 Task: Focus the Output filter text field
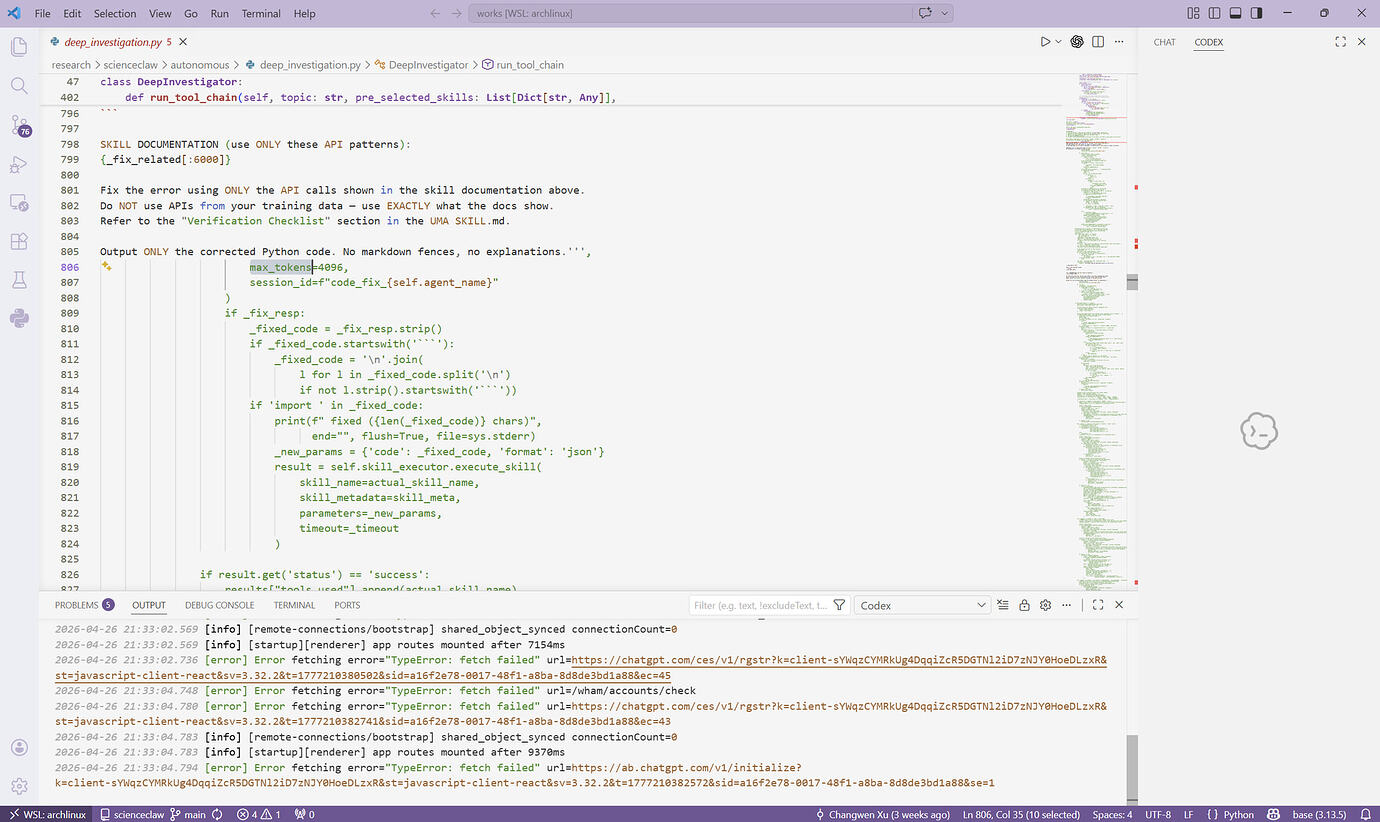(760, 605)
